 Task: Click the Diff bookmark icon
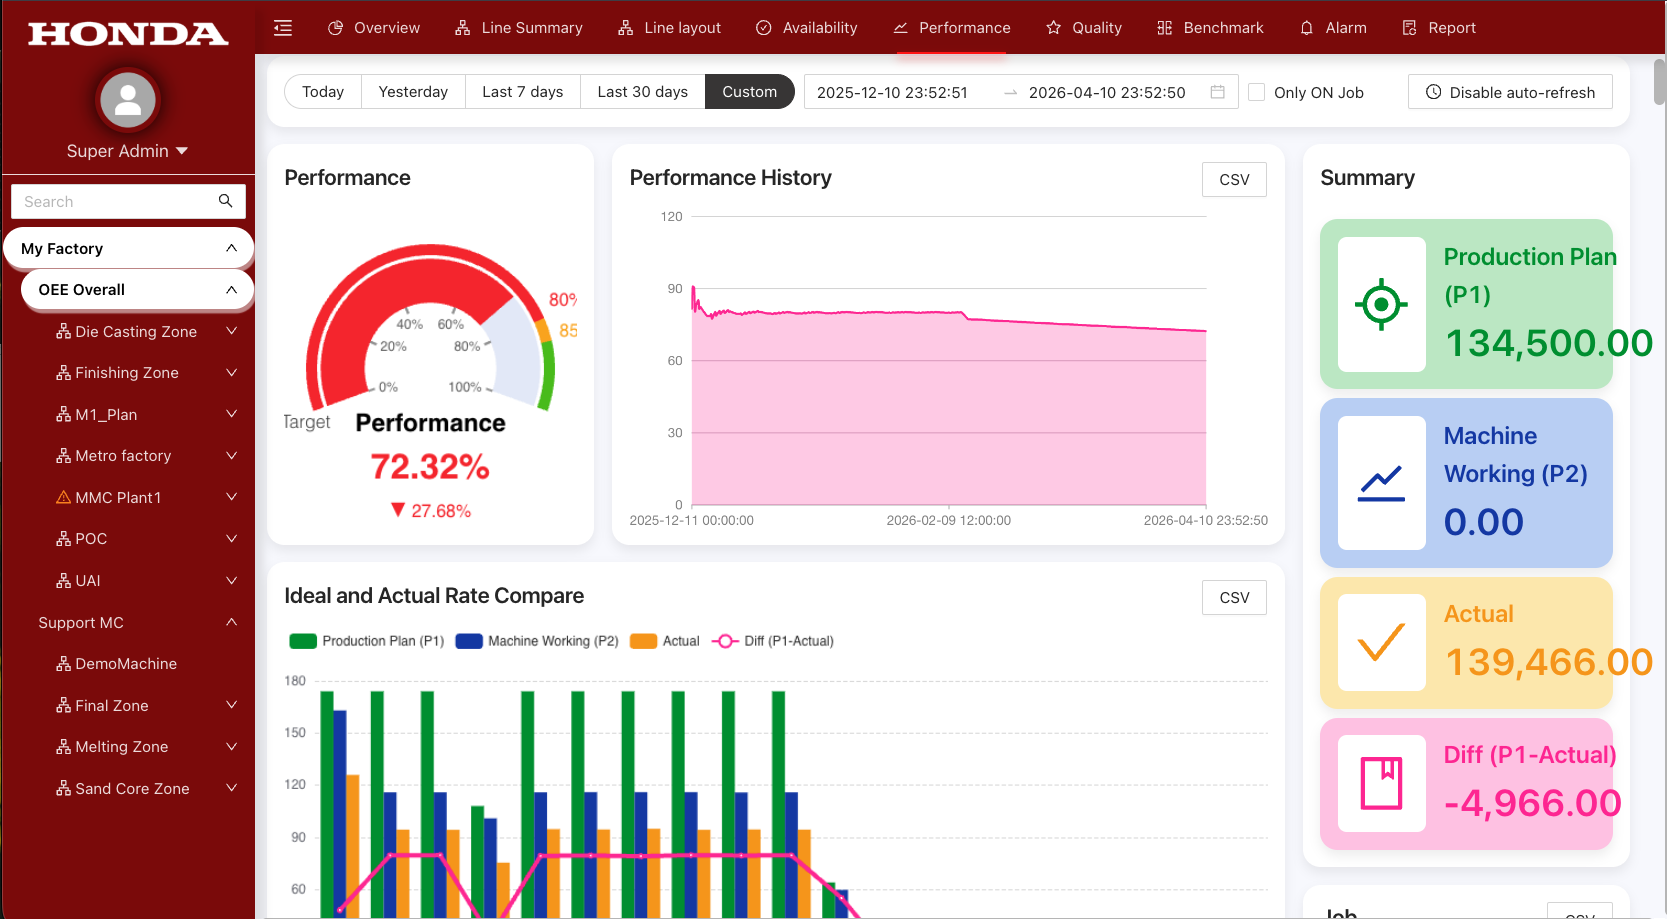pos(1381,783)
